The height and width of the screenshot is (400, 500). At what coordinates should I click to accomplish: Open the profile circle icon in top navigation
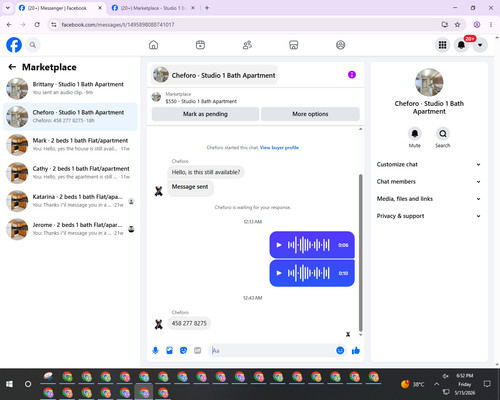click(340, 45)
